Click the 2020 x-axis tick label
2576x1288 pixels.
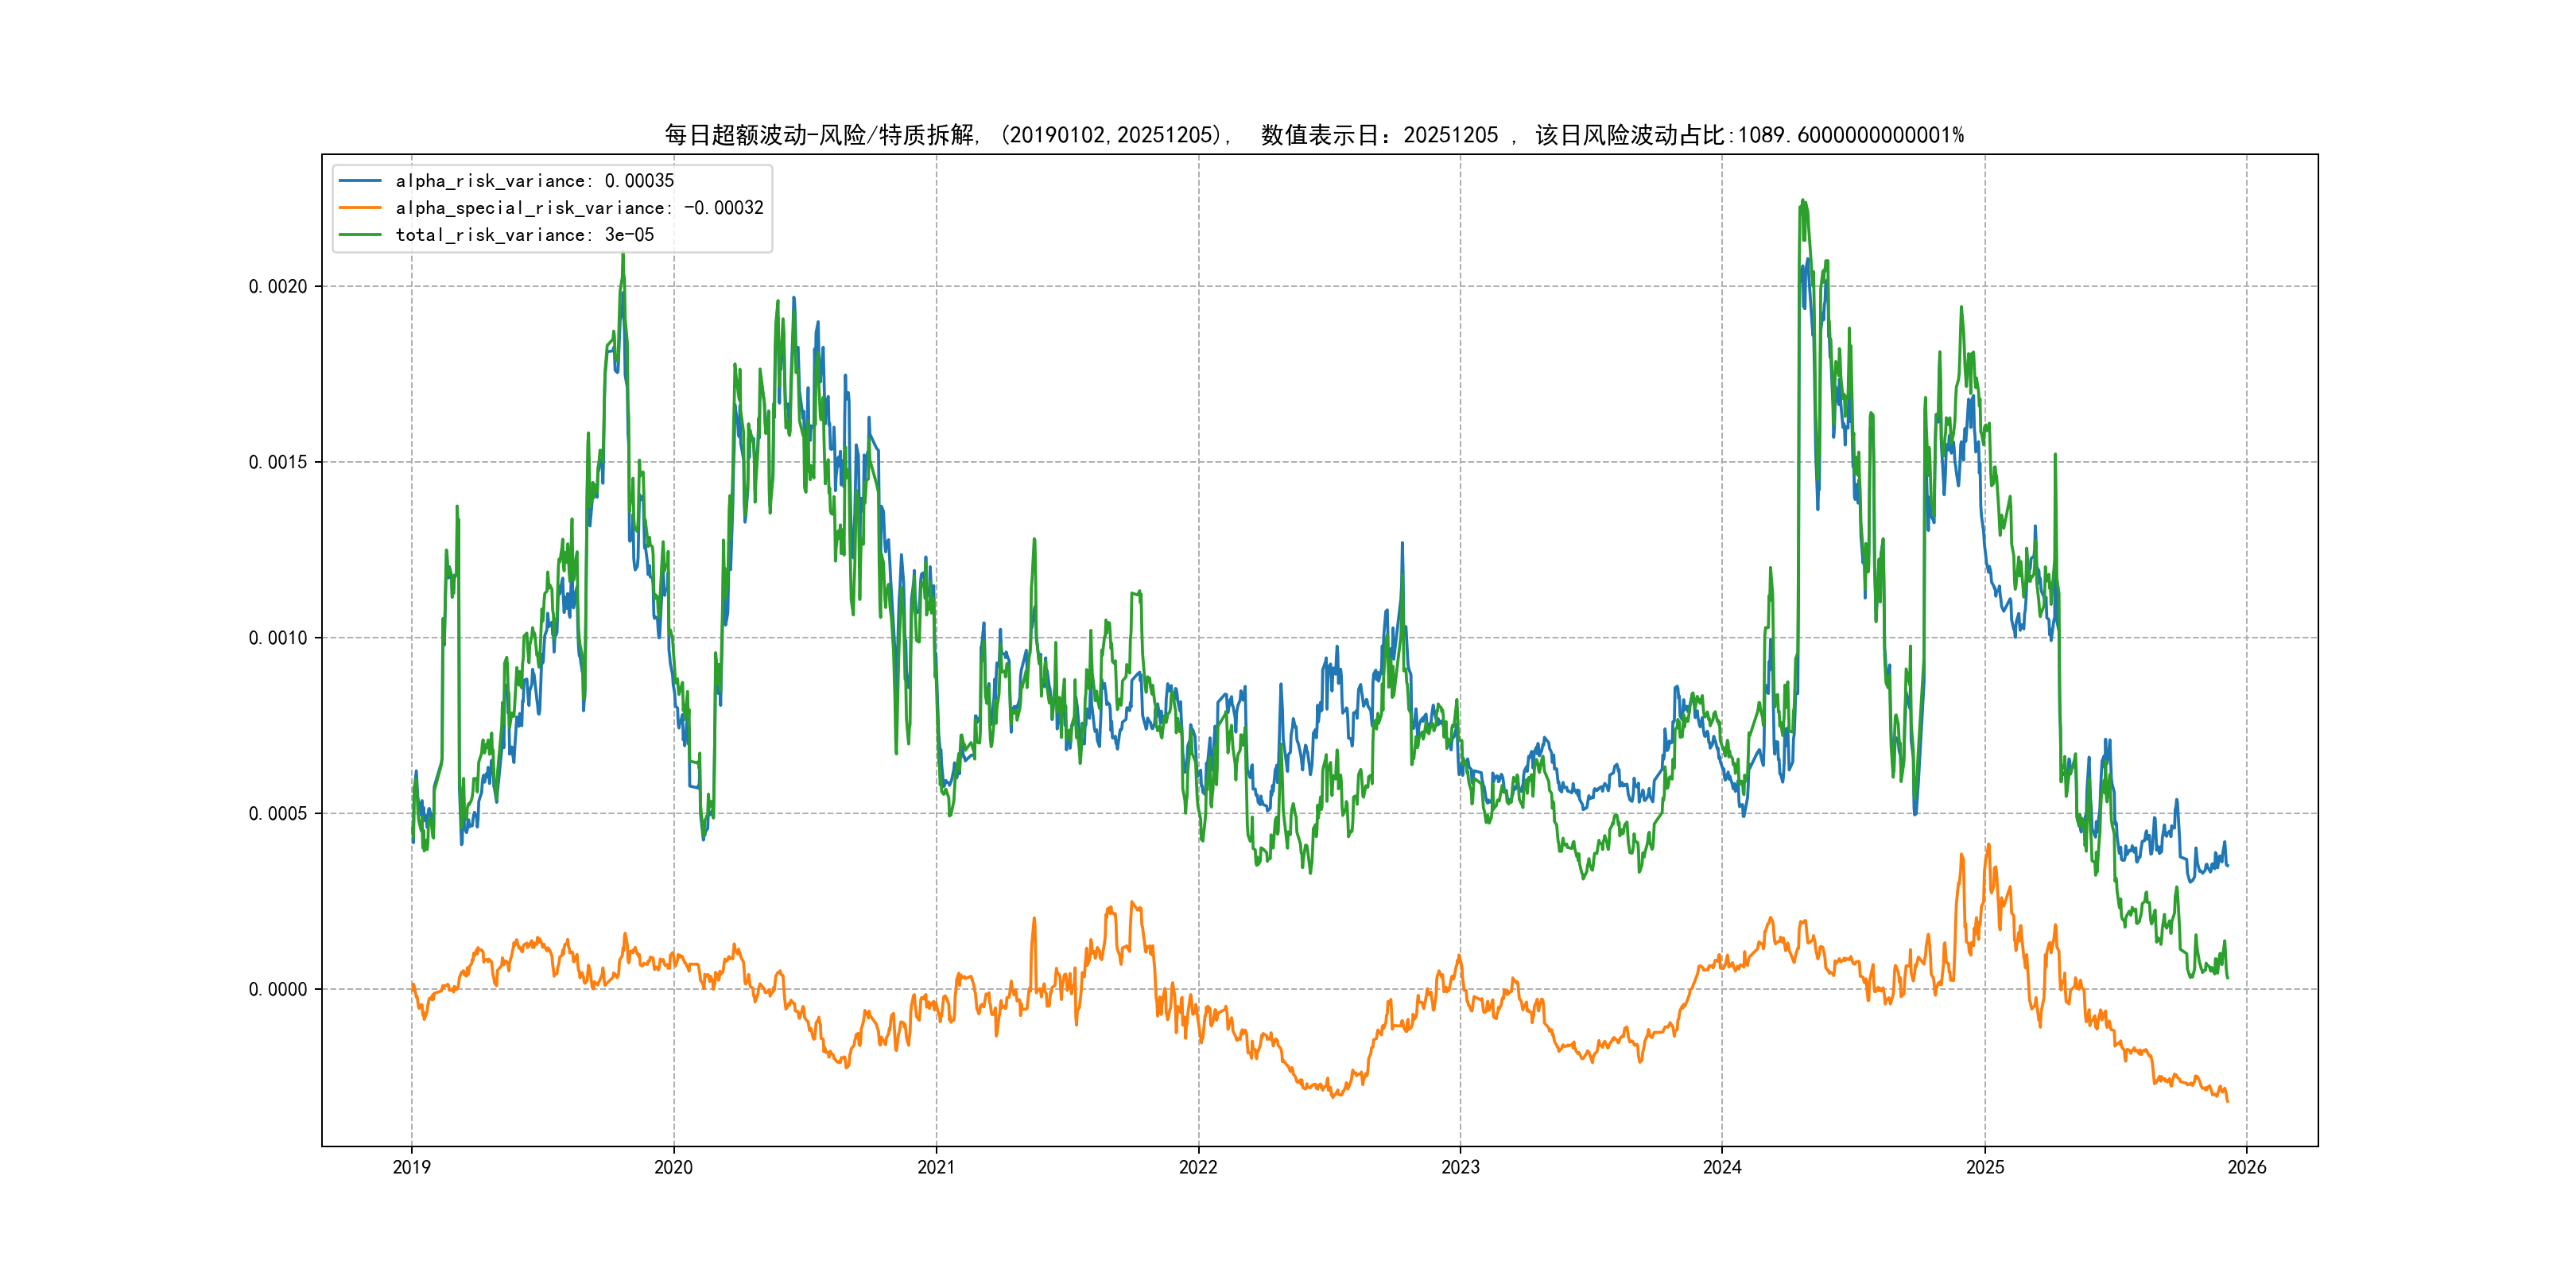(x=673, y=1167)
